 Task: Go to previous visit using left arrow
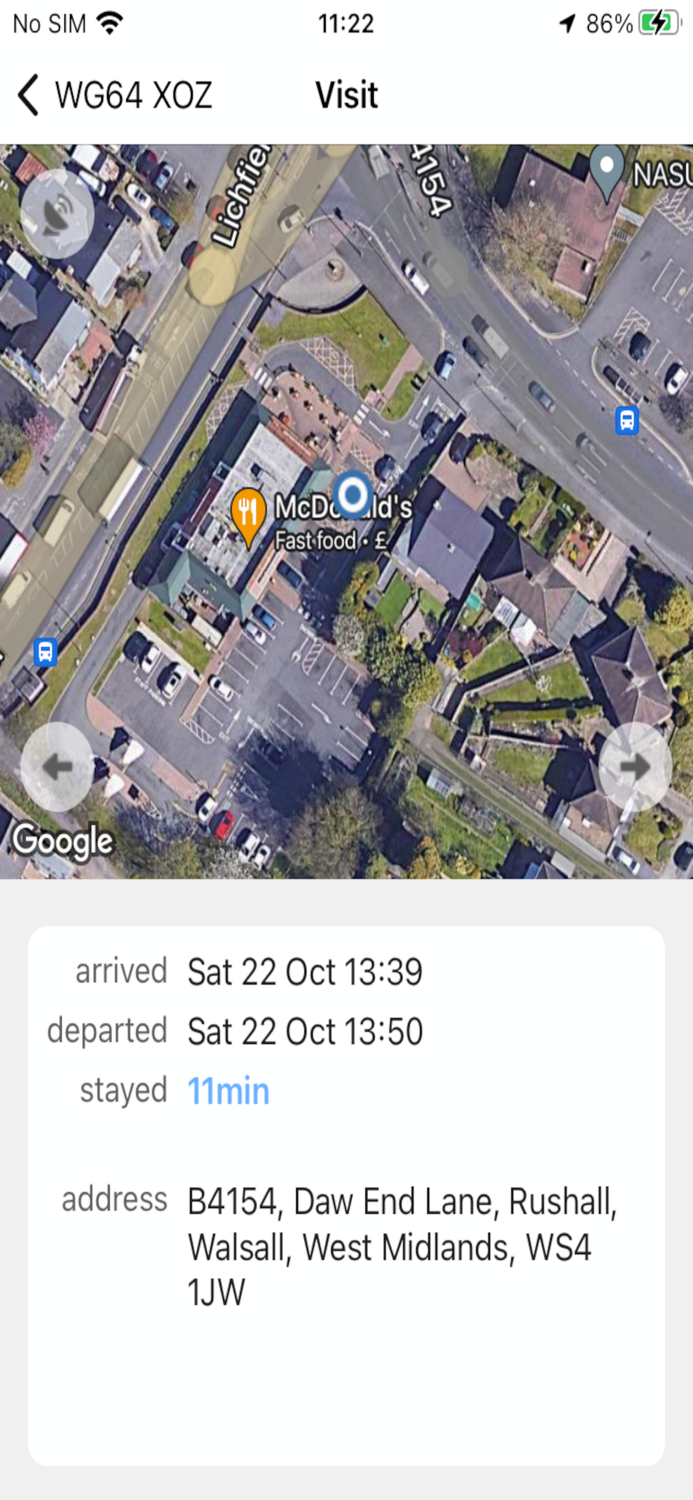[57, 767]
